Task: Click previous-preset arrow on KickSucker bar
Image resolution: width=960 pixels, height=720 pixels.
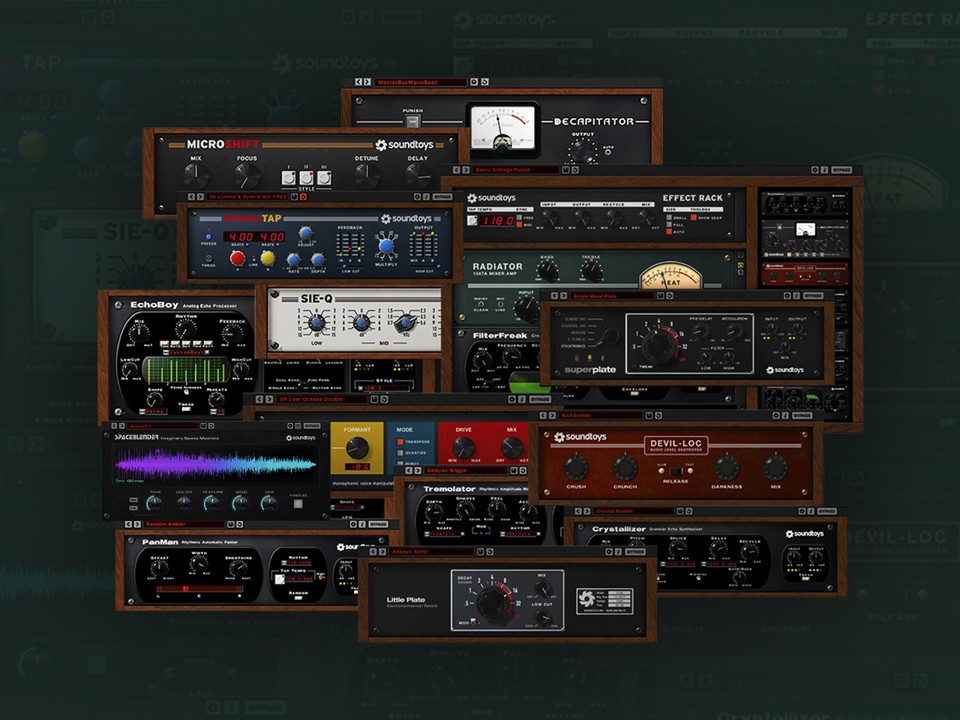Action: tap(543, 415)
